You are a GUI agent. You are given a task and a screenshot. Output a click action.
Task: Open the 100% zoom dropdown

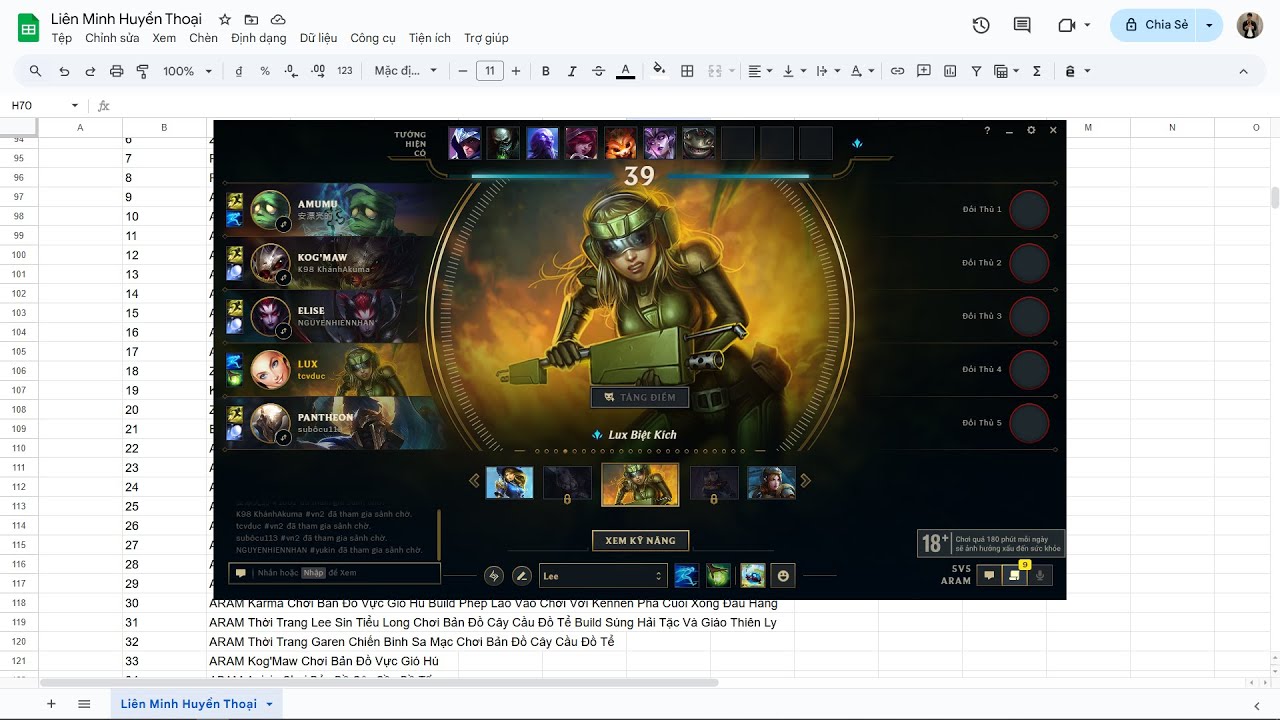click(188, 71)
